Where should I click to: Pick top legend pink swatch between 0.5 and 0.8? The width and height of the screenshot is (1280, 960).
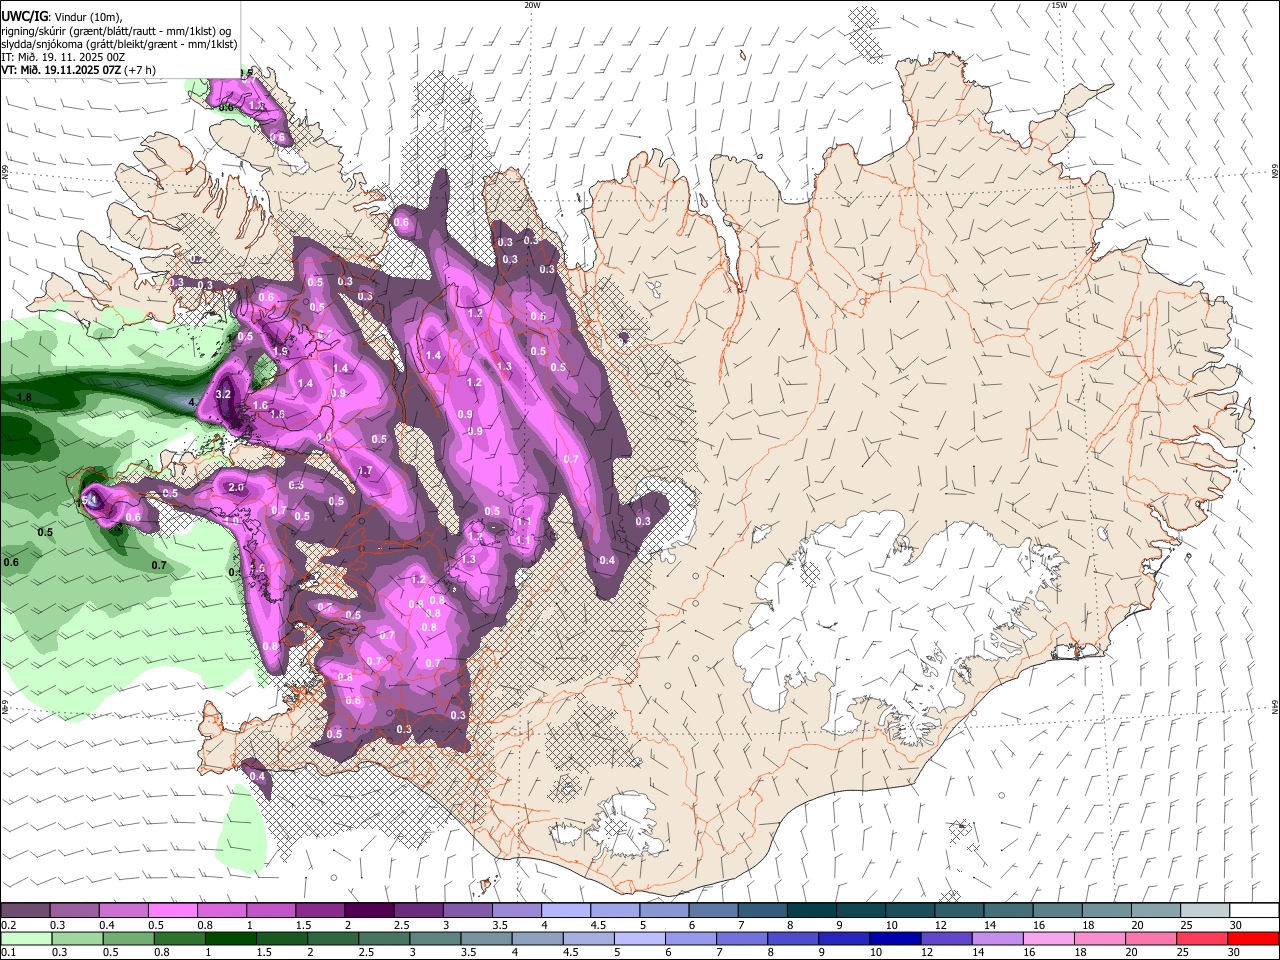(x=172, y=911)
